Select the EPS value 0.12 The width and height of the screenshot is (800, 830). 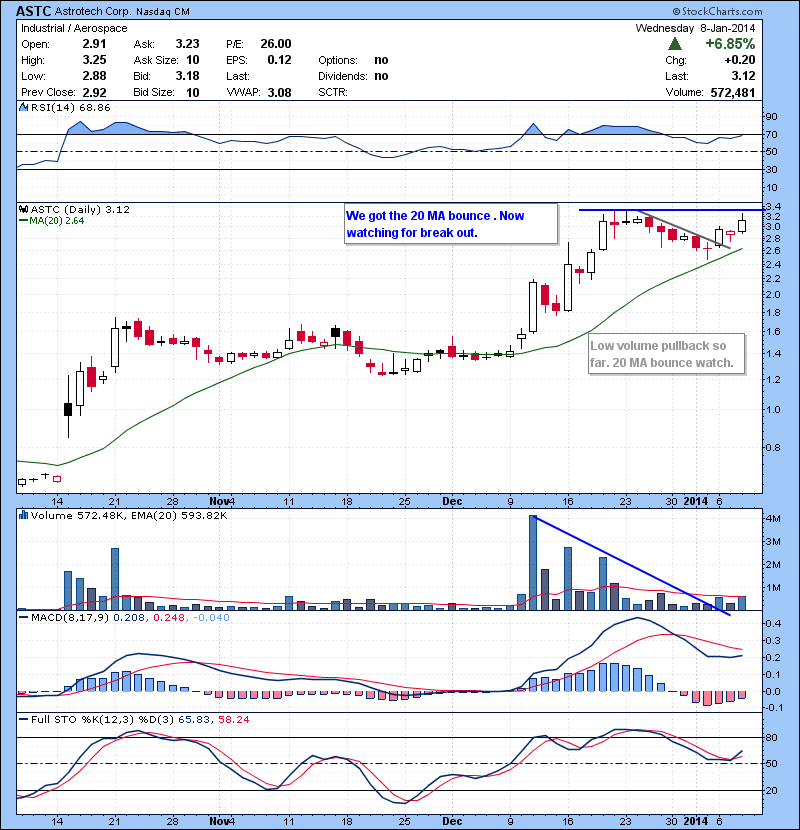pyautogui.click(x=279, y=60)
